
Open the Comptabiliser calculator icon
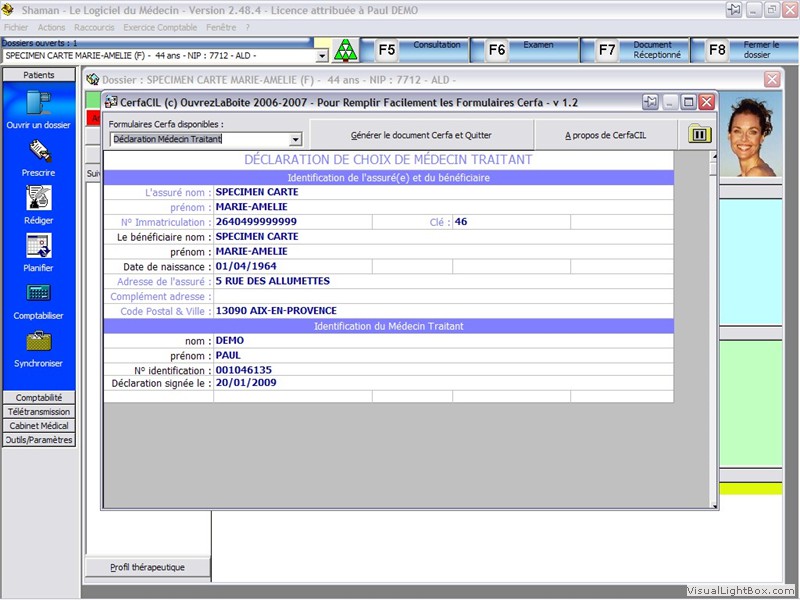[38, 294]
